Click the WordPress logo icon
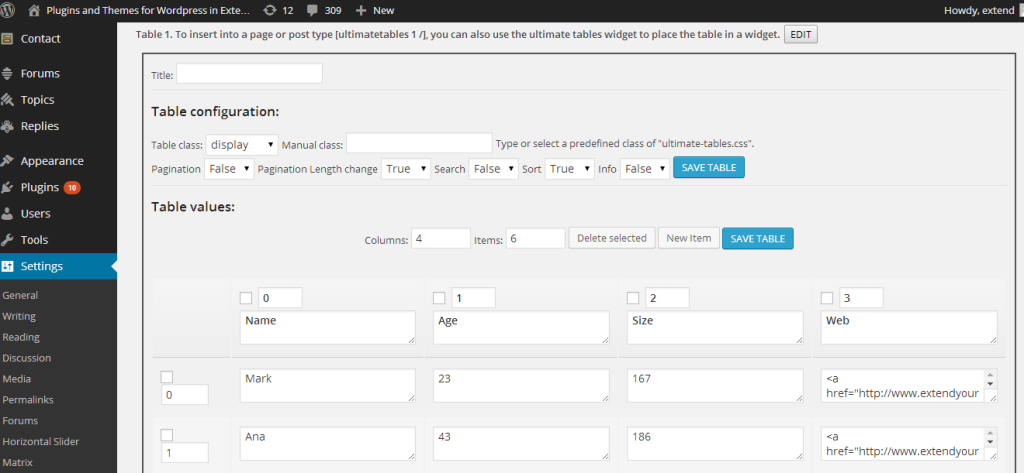The width and height of the screenshot is (1024, 473). pyautogui.click(x=8, y=10)
